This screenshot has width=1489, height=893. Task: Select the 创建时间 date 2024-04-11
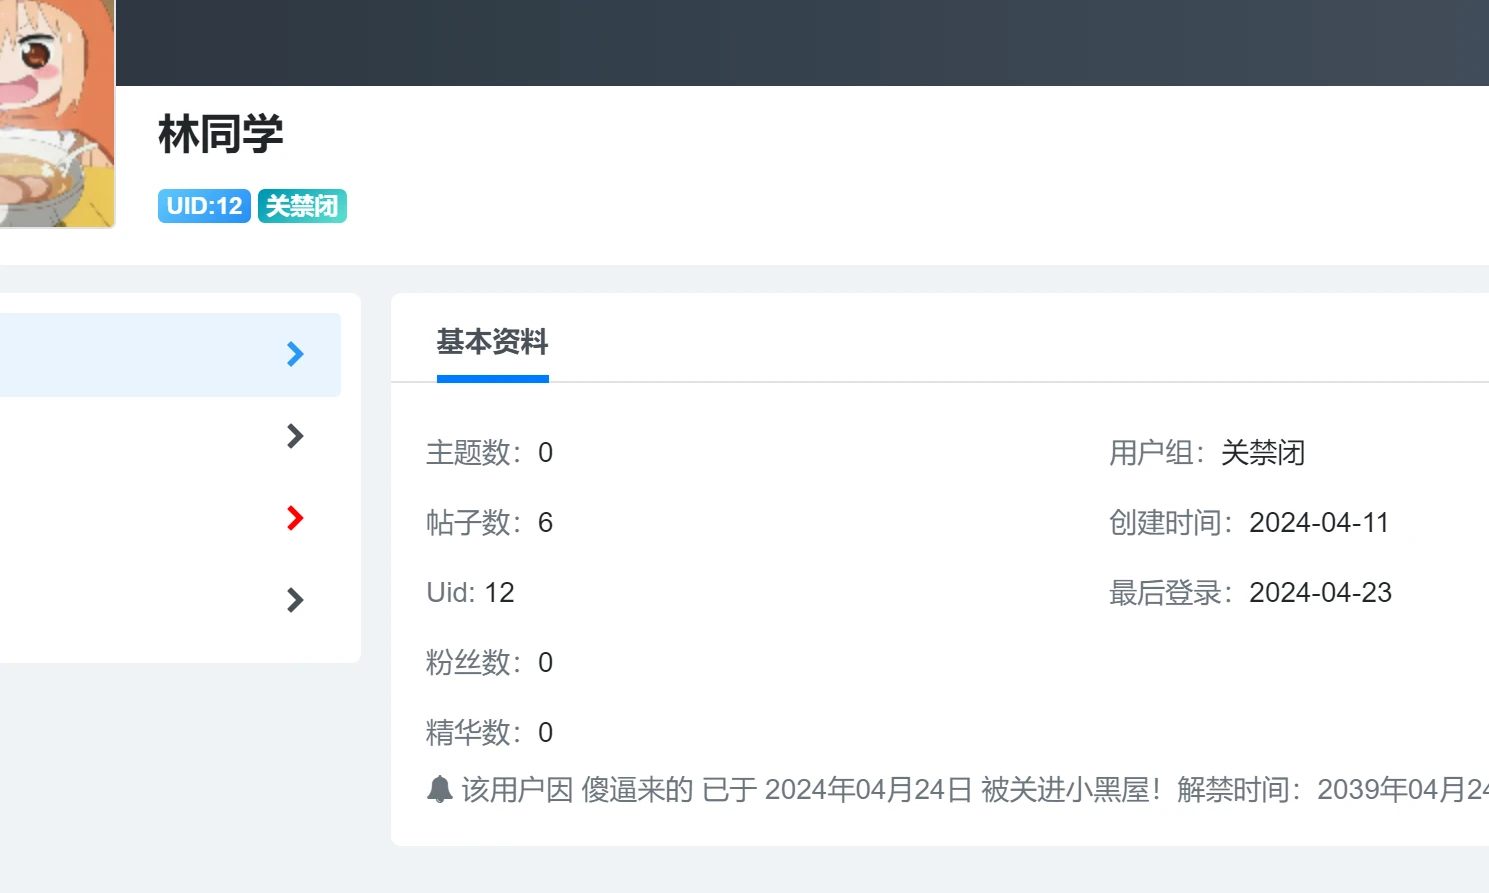click(x=1318, y=523)
